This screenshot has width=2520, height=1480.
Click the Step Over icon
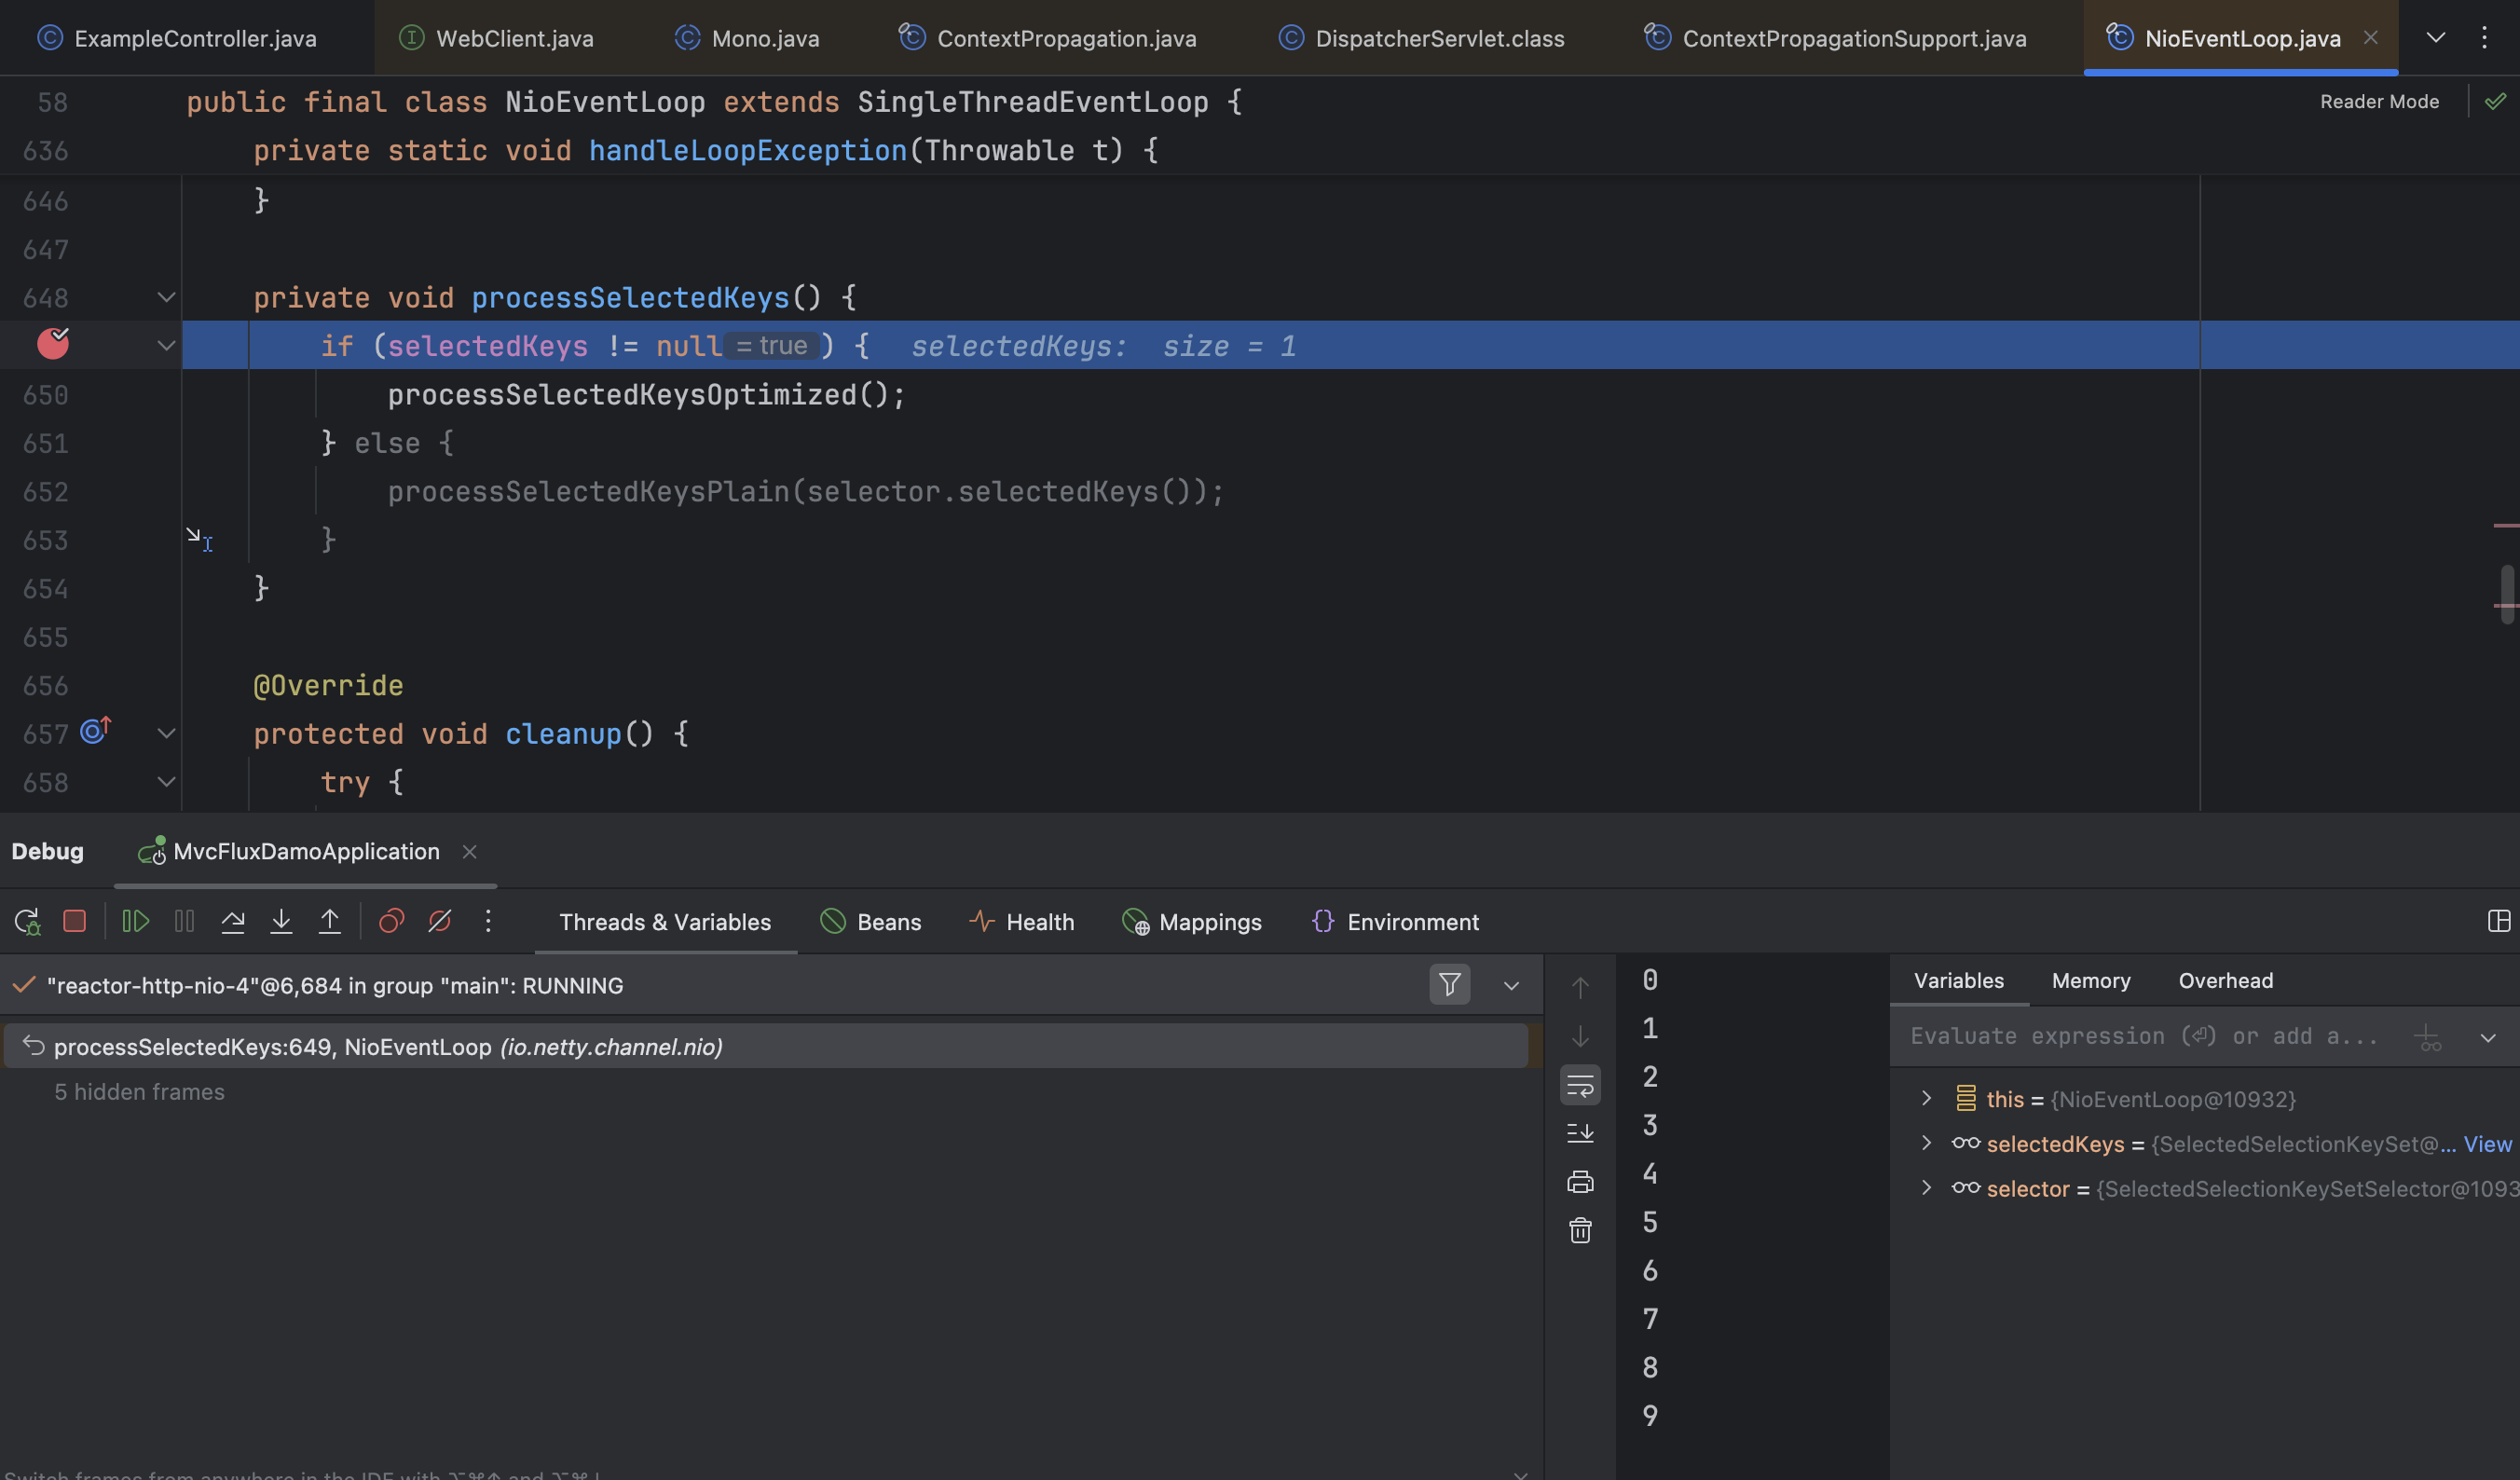coord(233,921)
